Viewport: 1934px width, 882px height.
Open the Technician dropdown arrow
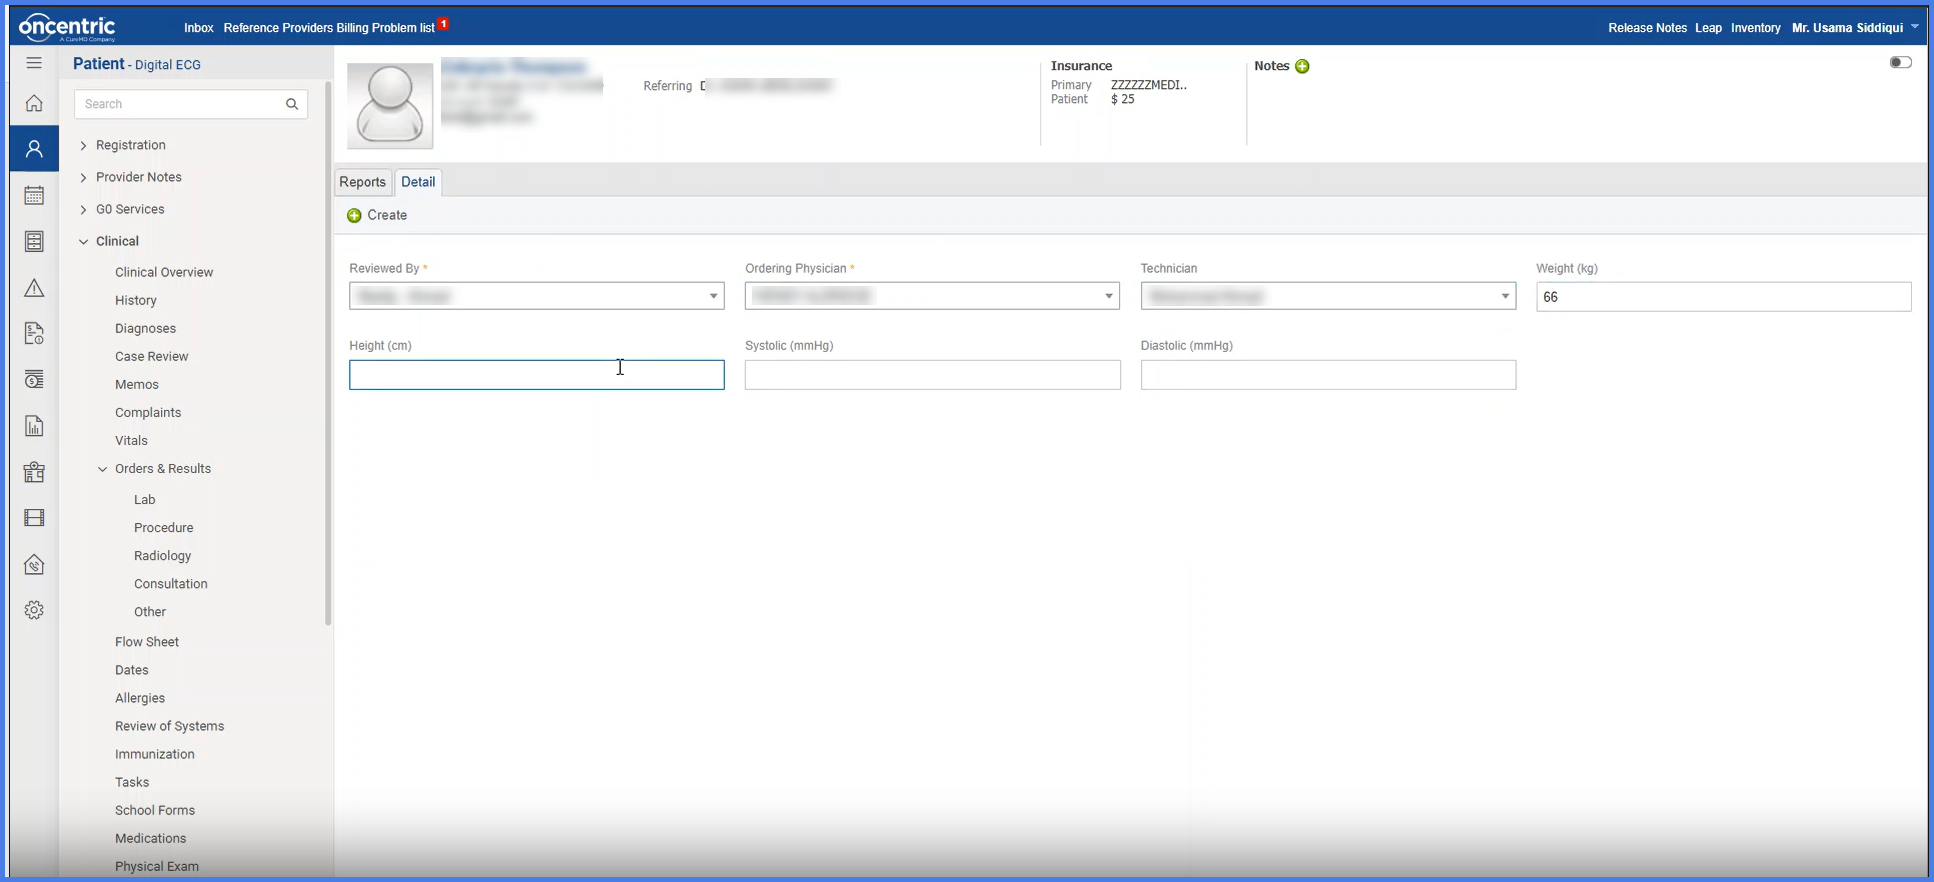[1505, 296]
